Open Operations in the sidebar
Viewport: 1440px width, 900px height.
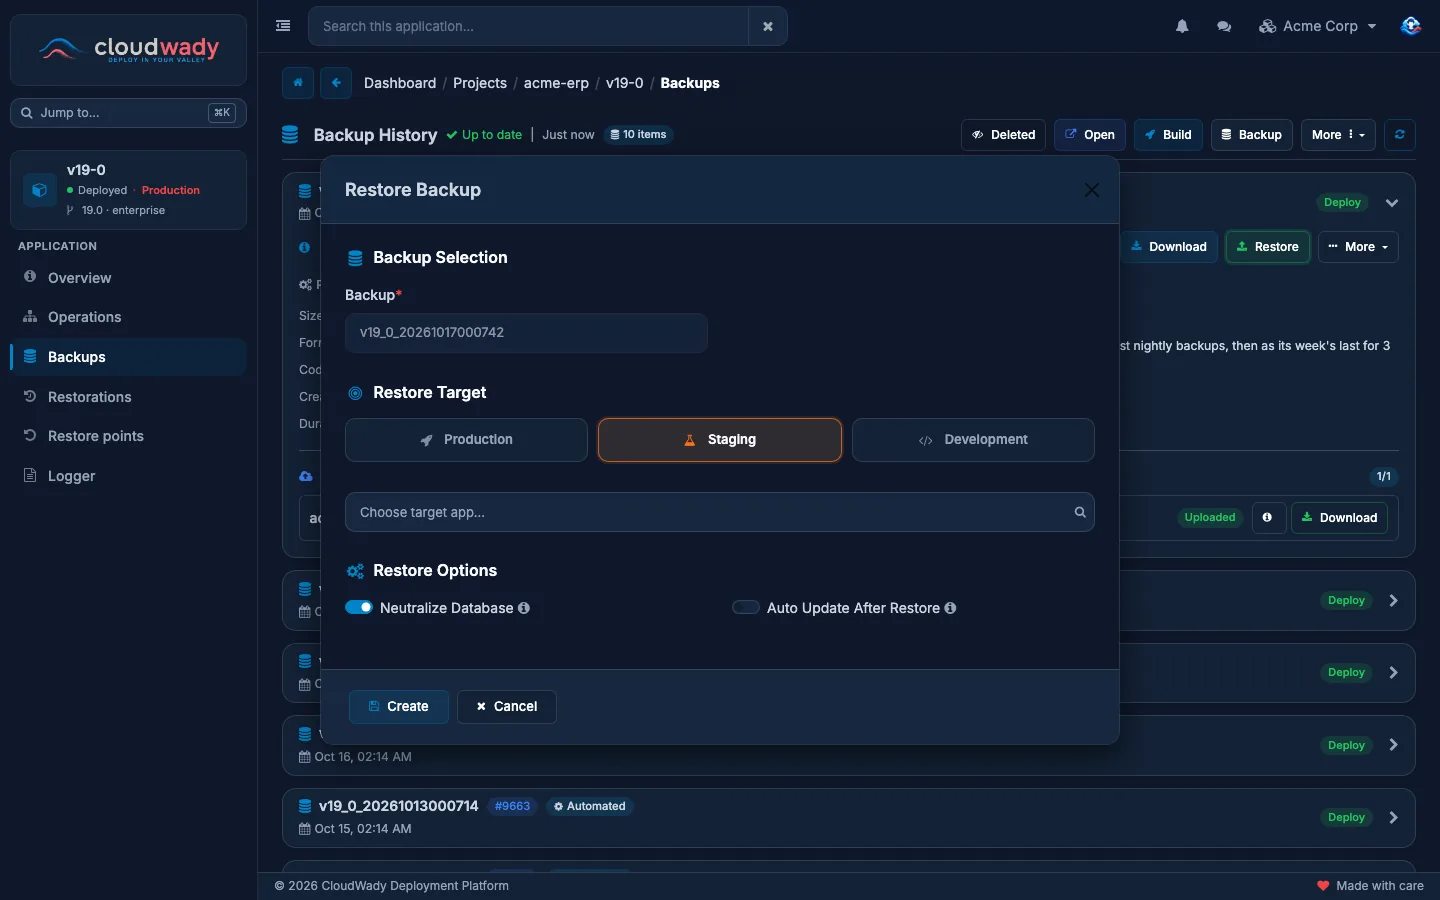click(x=128, y=317)
